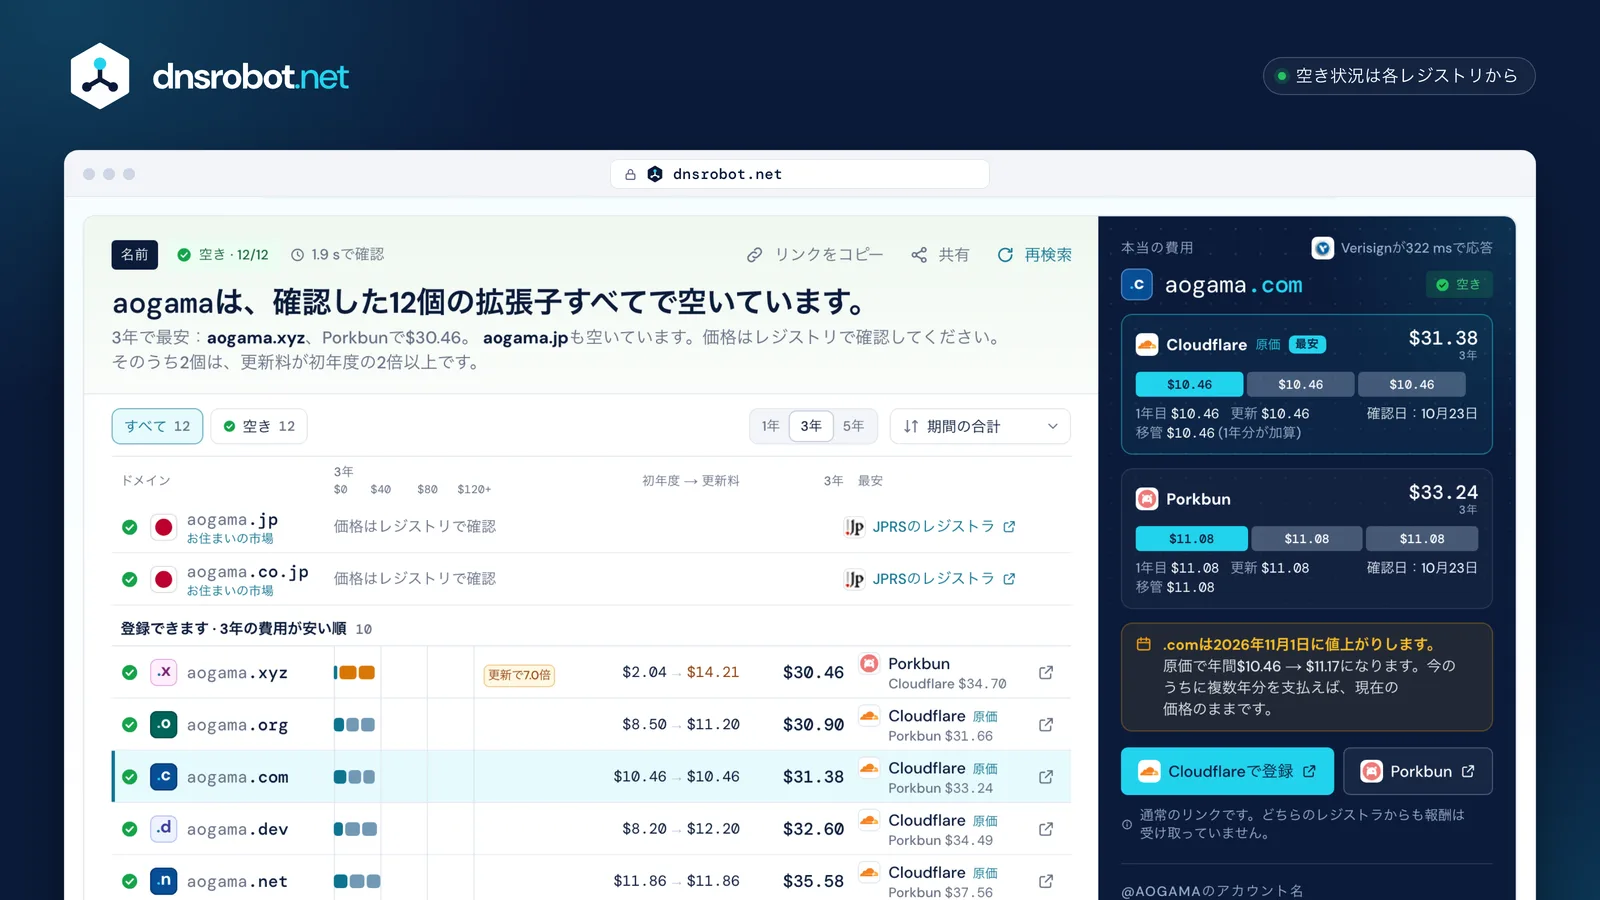The image size is (1600, 900).
Task: Click the 更新で7.0倍 badge
Action: 519,675
